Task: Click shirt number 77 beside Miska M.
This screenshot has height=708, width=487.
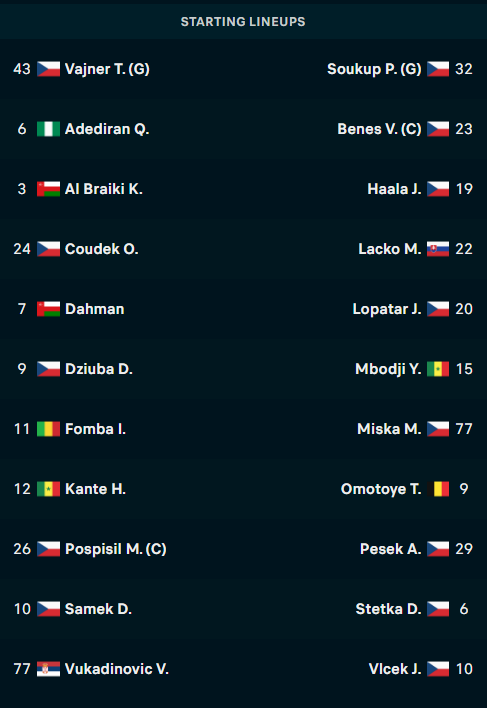Action: tap(464, 429)
